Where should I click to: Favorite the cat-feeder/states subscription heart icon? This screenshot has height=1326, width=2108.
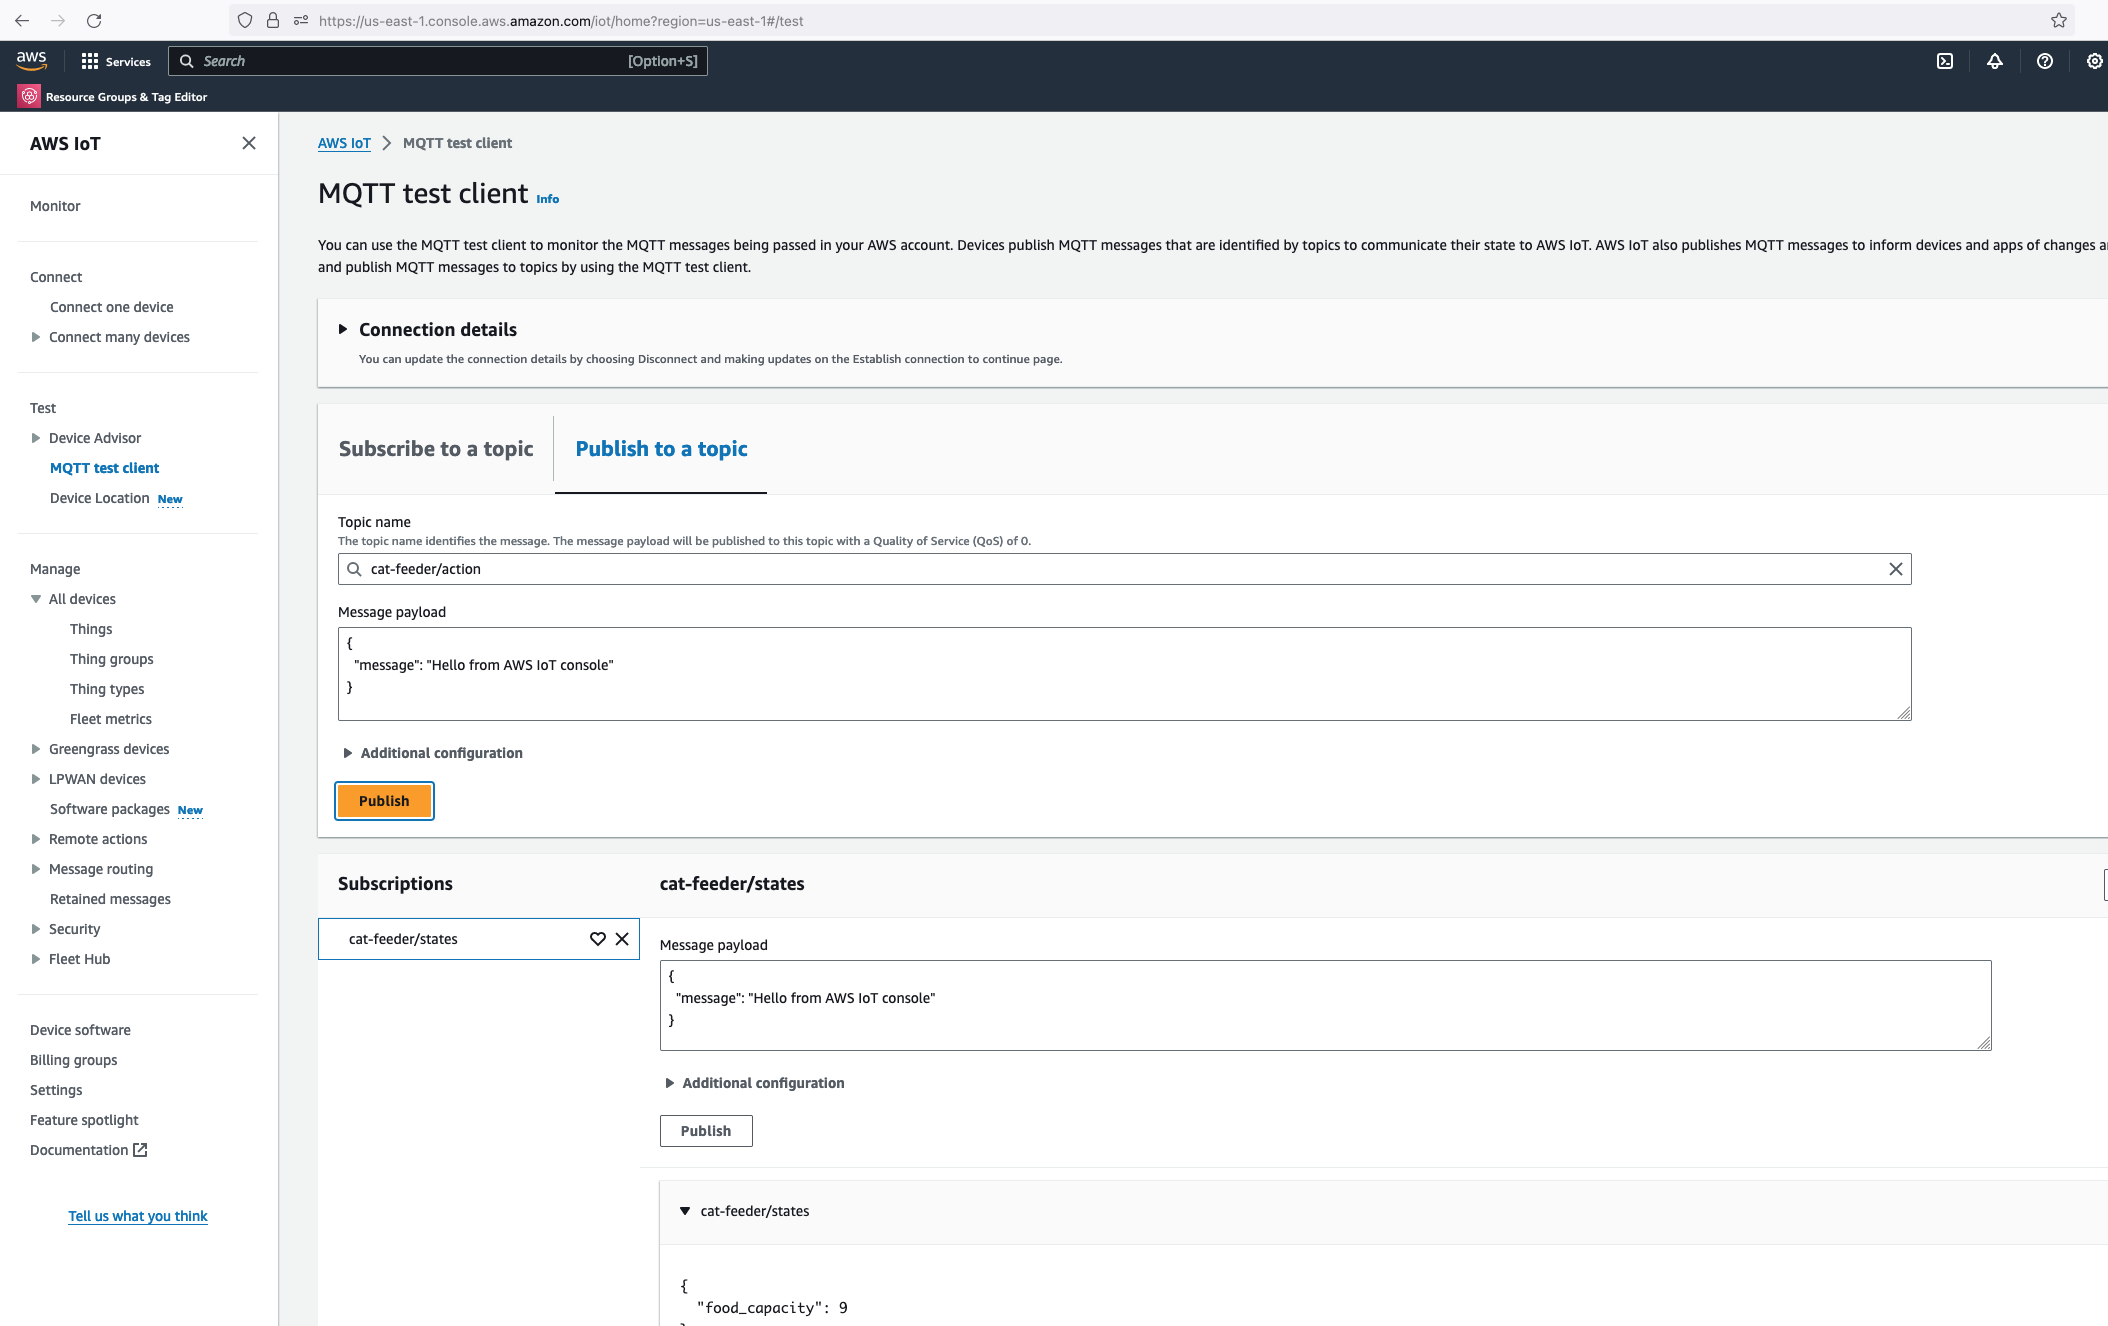598,939
